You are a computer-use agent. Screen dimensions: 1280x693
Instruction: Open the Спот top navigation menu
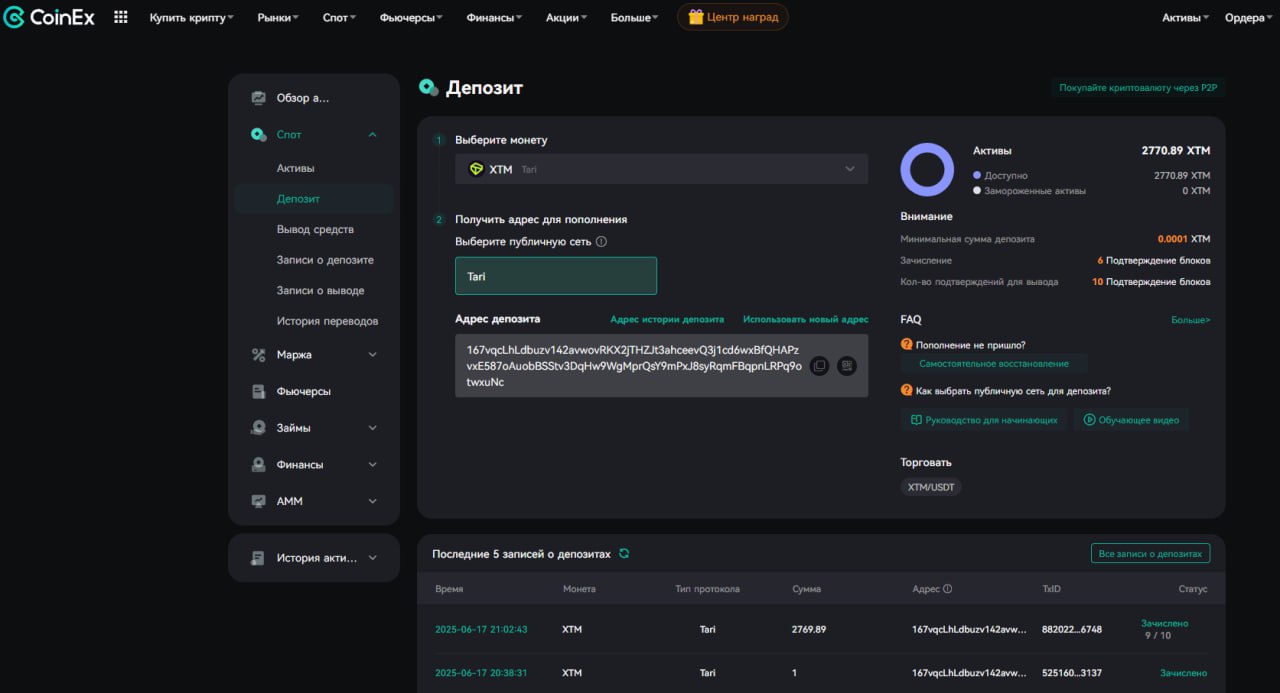pyautogui.click(x=339, y=17)
